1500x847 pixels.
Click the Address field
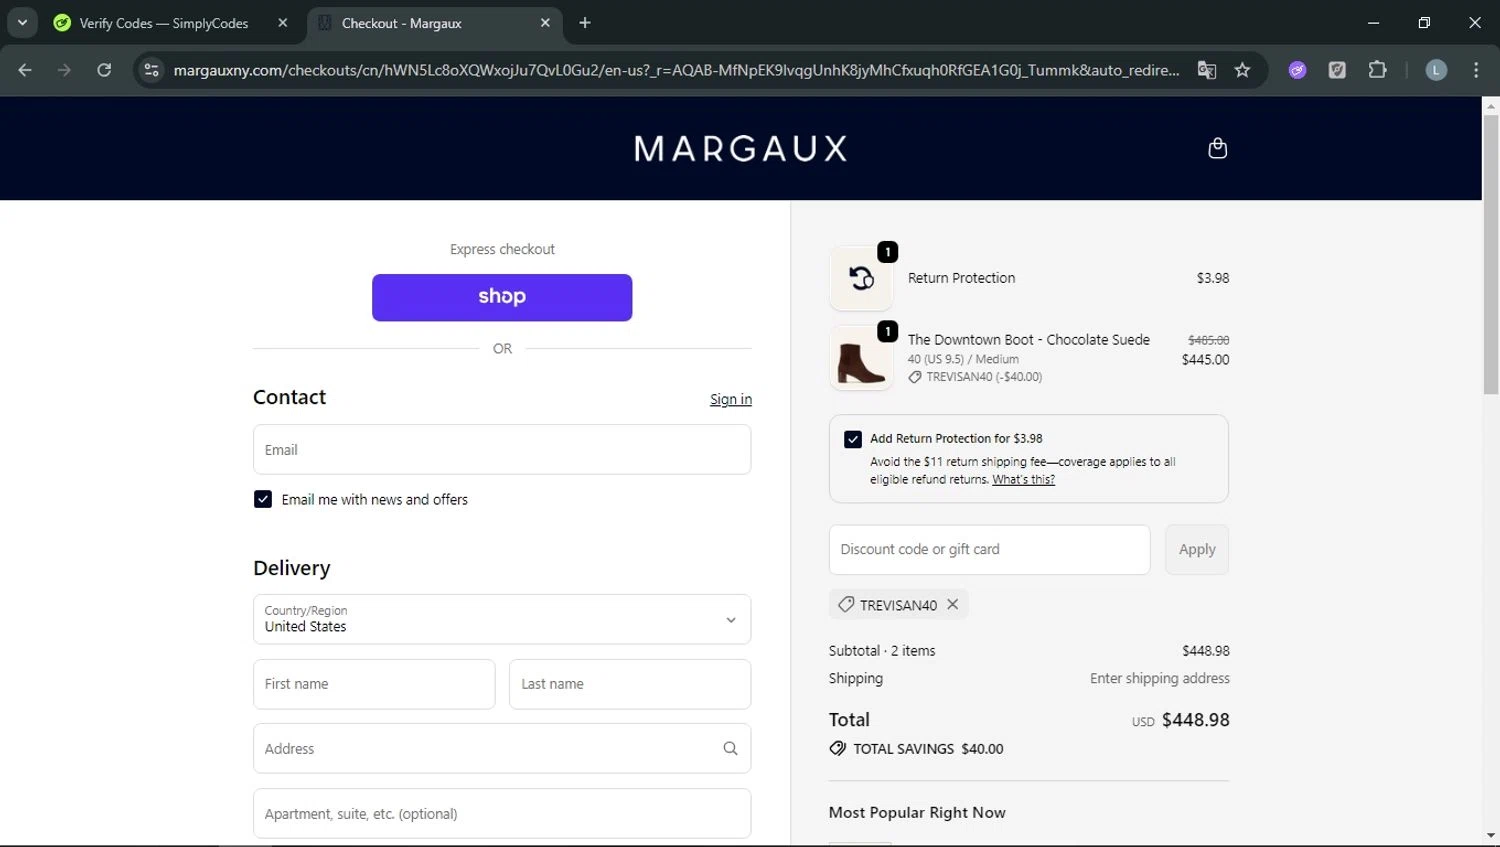pos(502,748)
